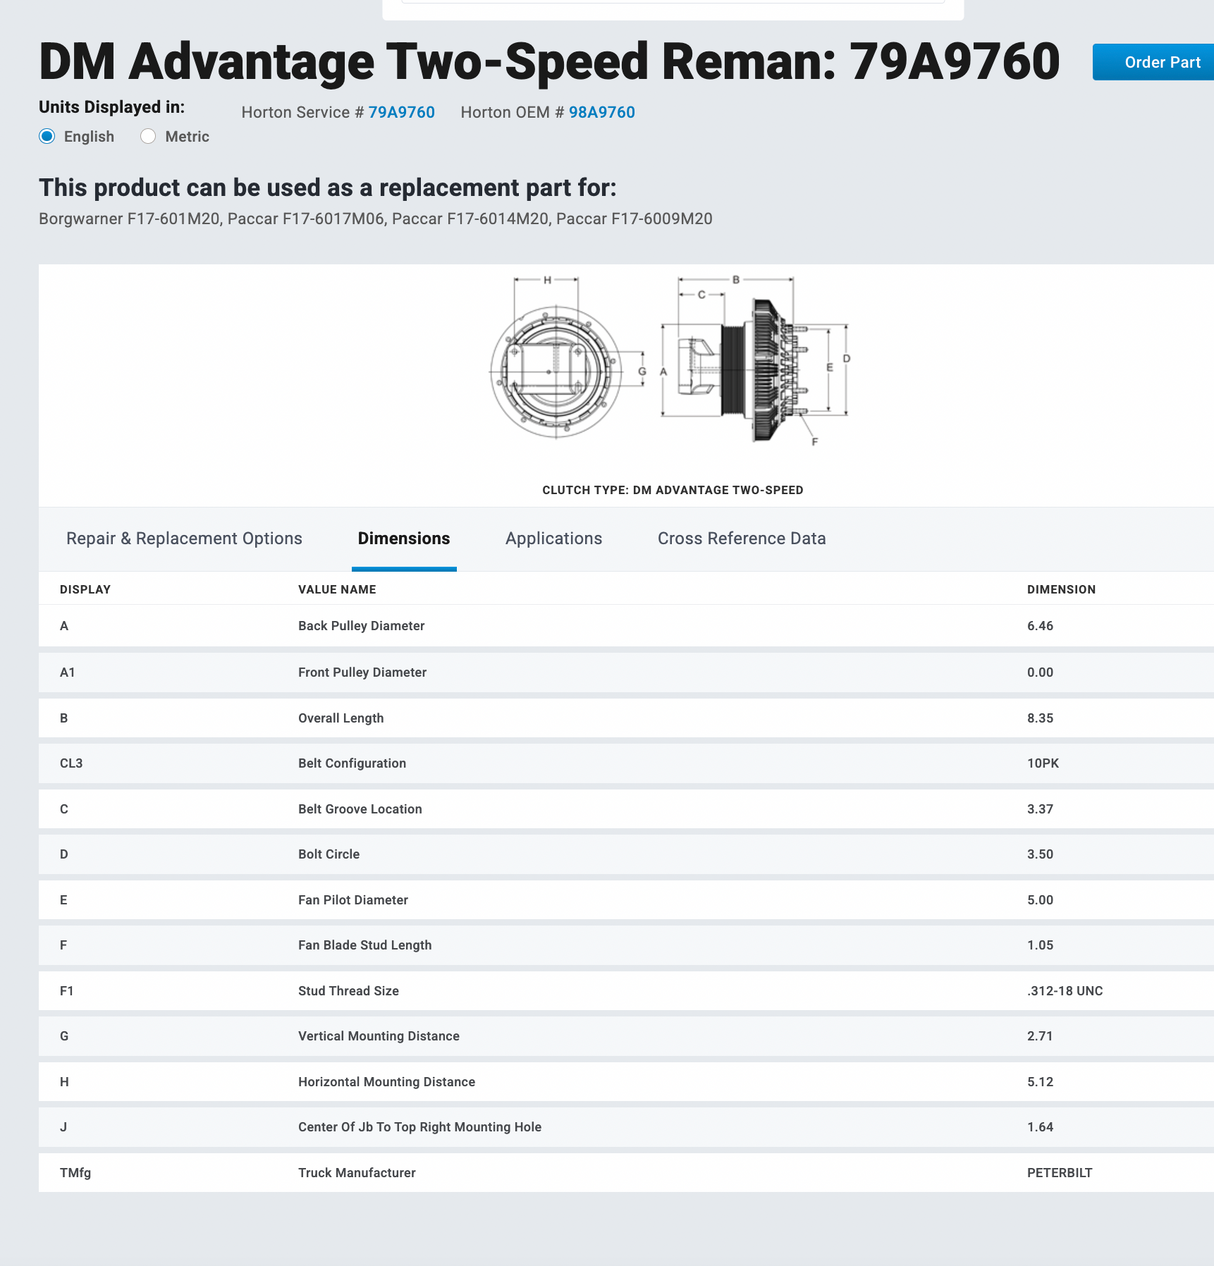Click the 3.37 dimension value
The height and width of the screenshot is (1266, 1214).
point(1040,809)
